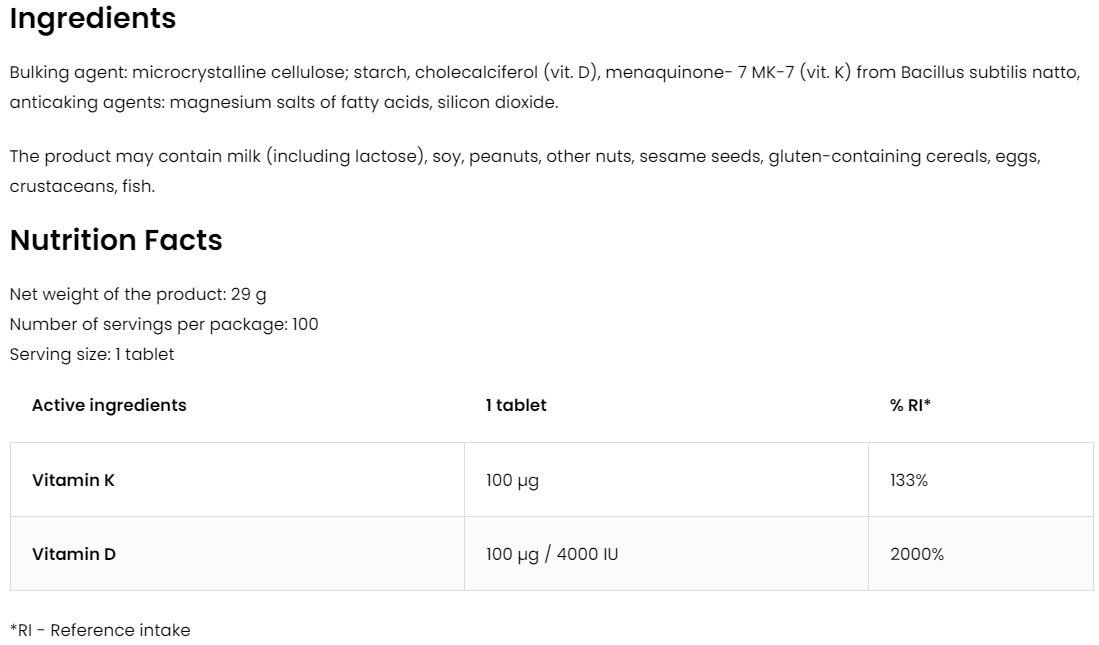Click the Vitamin K '100 µg' cell
1099x645 pixels.
[512, 480]
